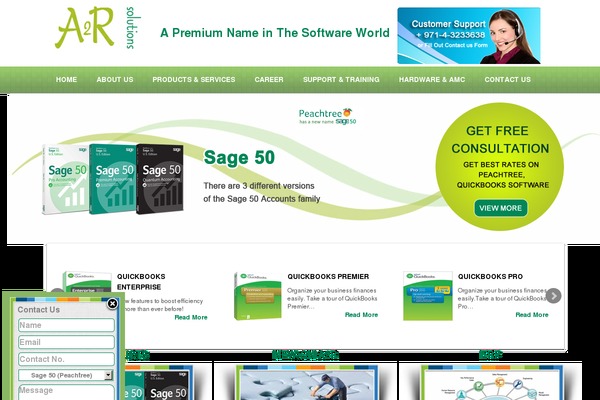Read More about QuickBooks Enterprise

point(191,317)
